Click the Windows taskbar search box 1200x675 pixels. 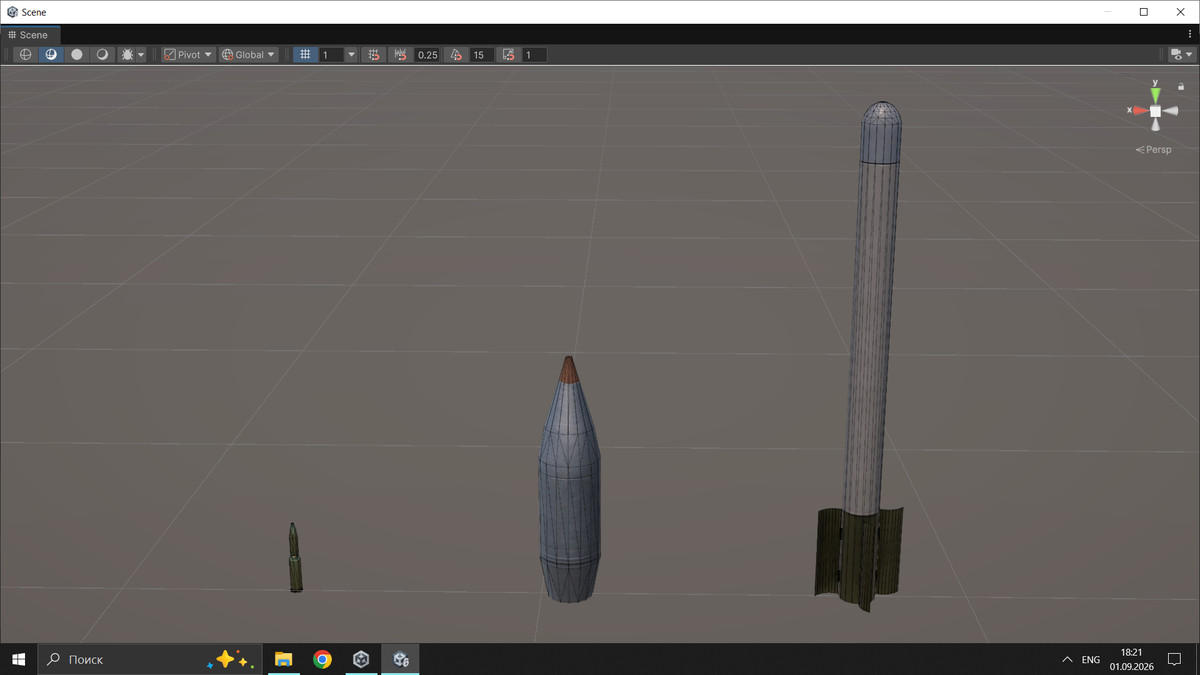[150, 659]
